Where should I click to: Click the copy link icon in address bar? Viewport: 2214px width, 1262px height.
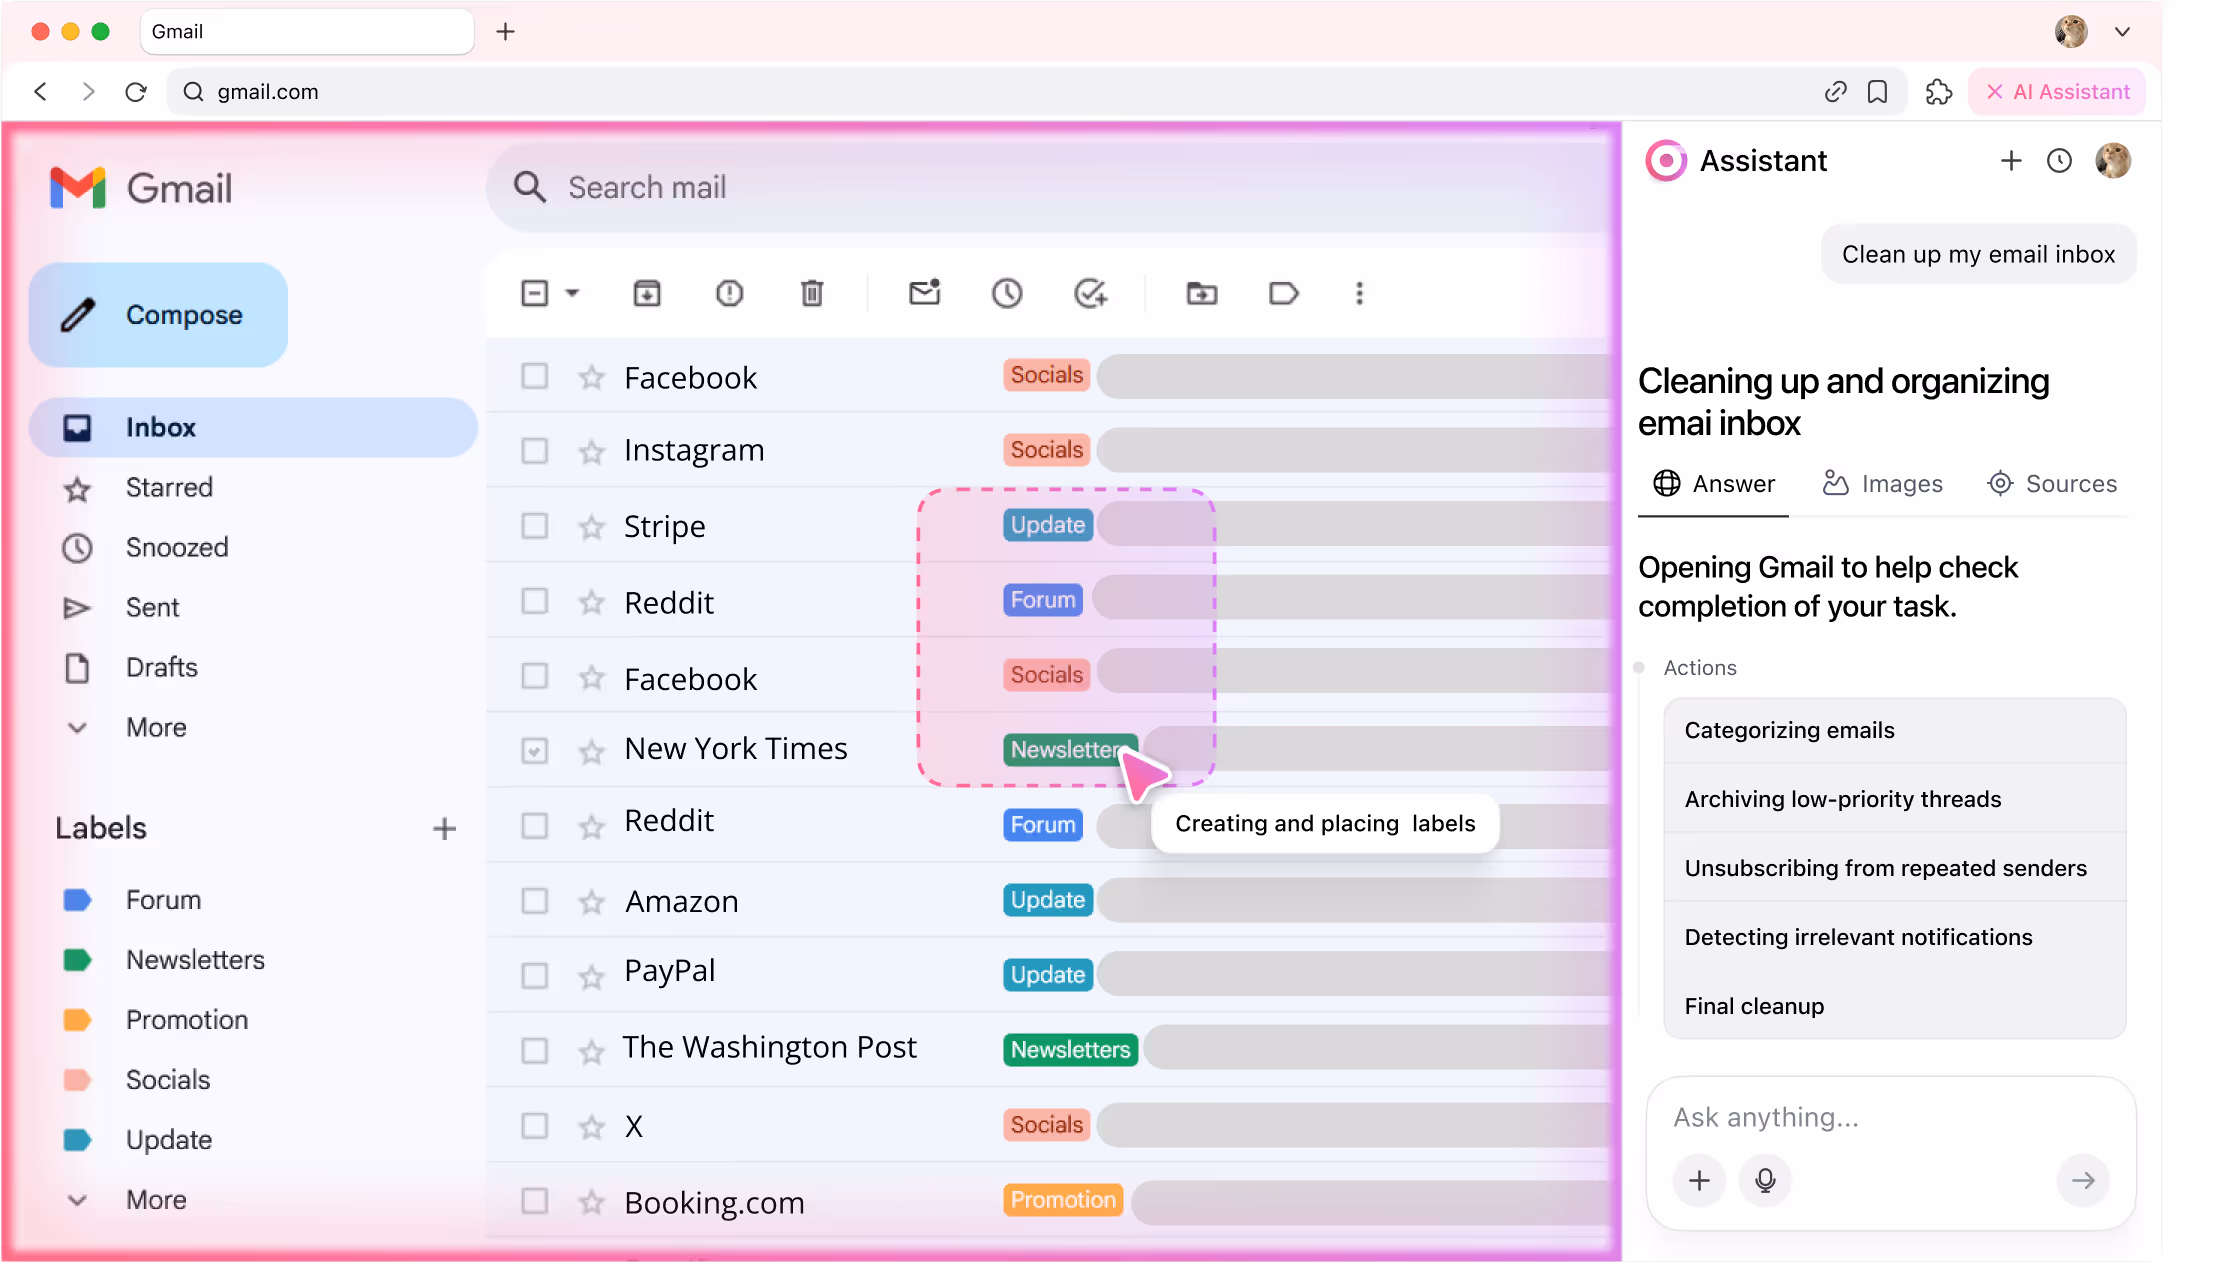[x=1835, y=92]
